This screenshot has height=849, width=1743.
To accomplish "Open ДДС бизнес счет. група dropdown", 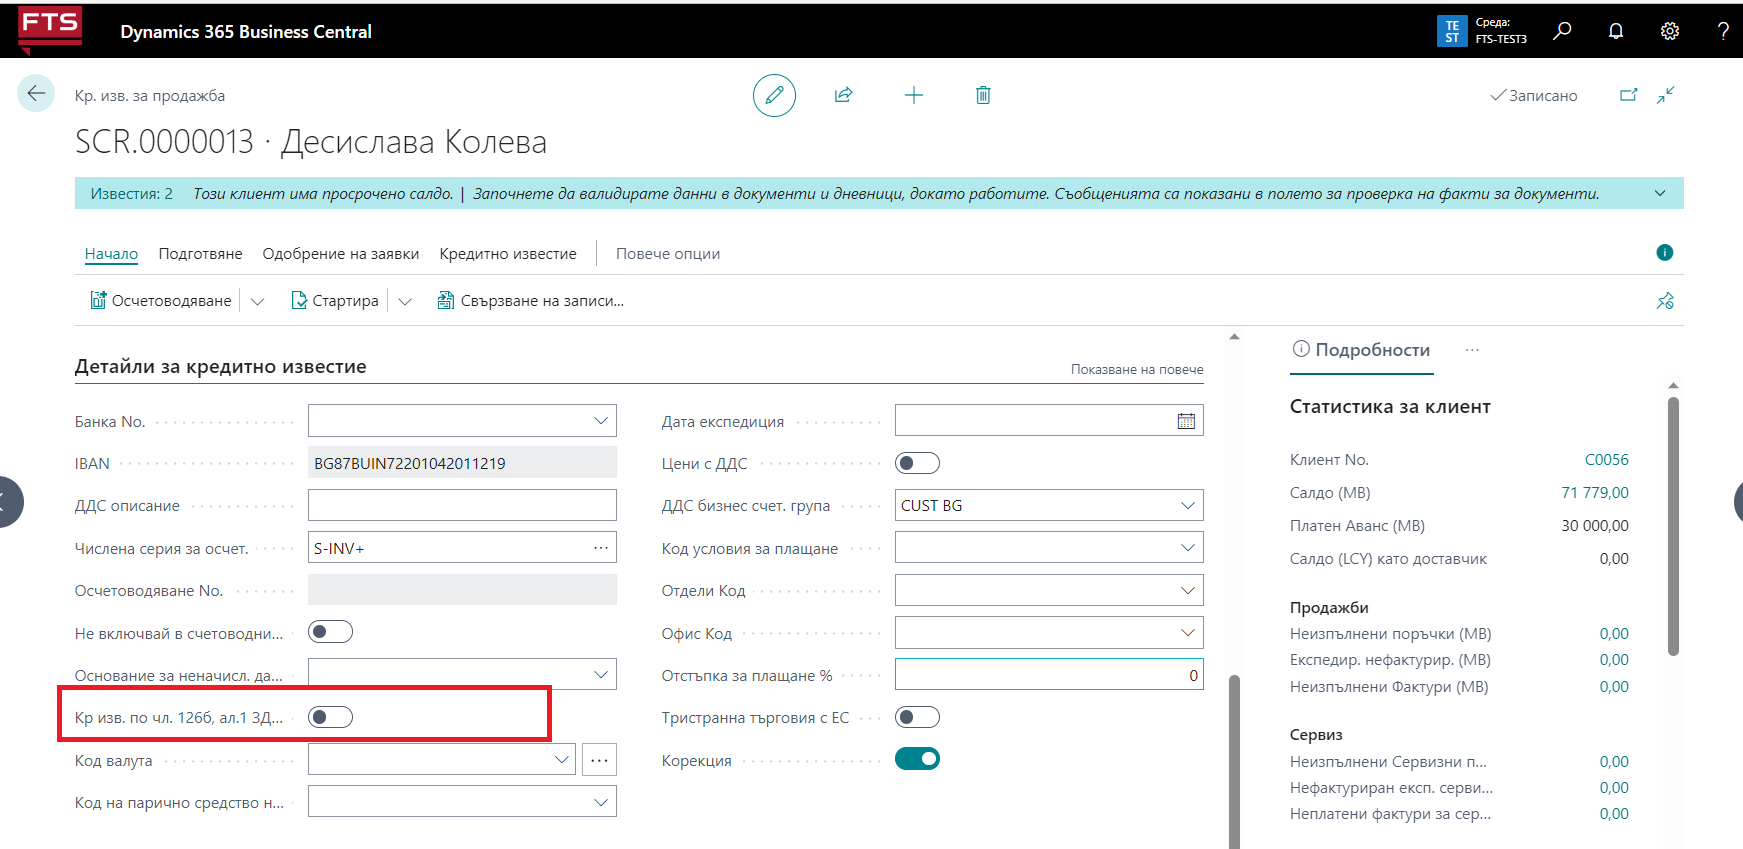I will point(1188,505).
